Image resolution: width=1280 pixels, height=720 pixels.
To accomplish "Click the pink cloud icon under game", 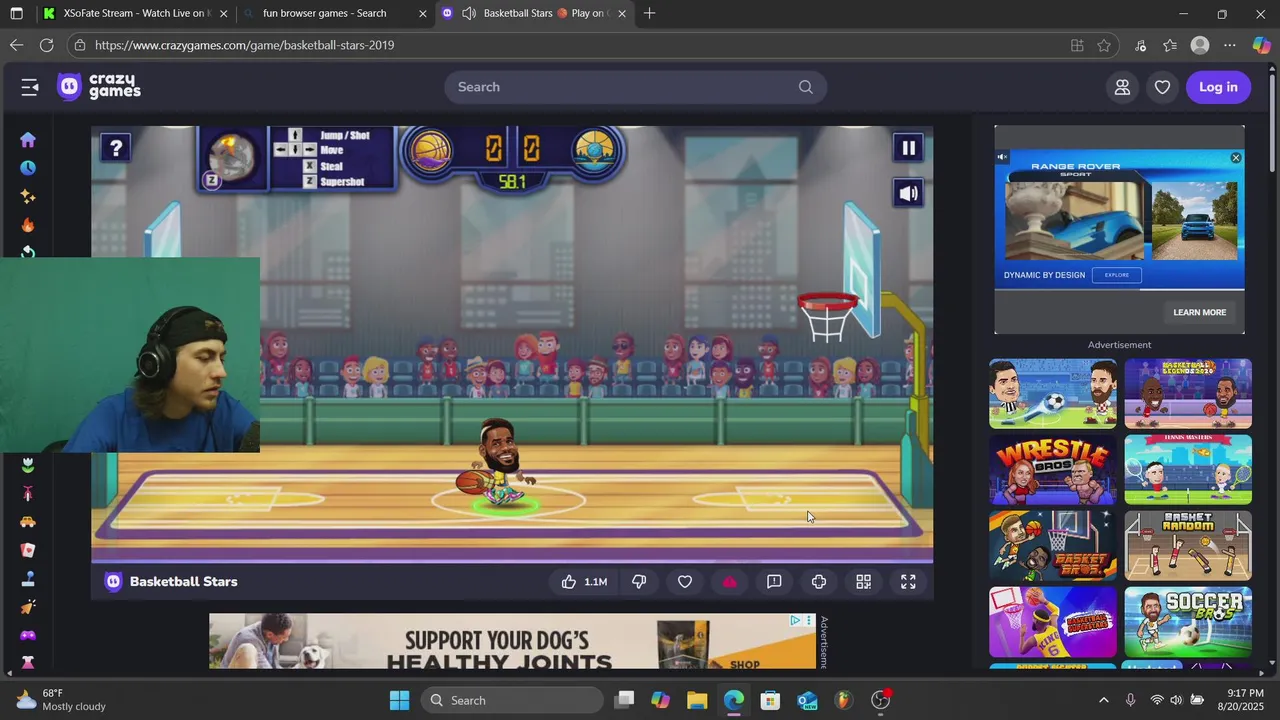I will tap(729, 582).
